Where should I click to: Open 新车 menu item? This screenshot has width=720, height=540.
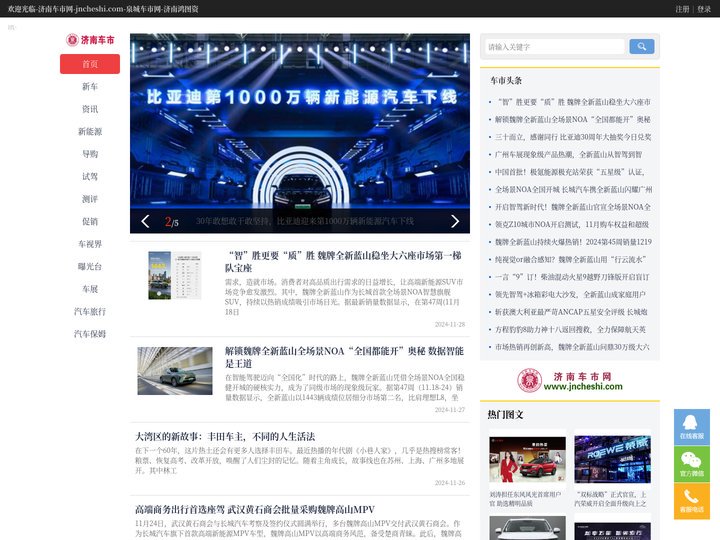pos(90,86)
